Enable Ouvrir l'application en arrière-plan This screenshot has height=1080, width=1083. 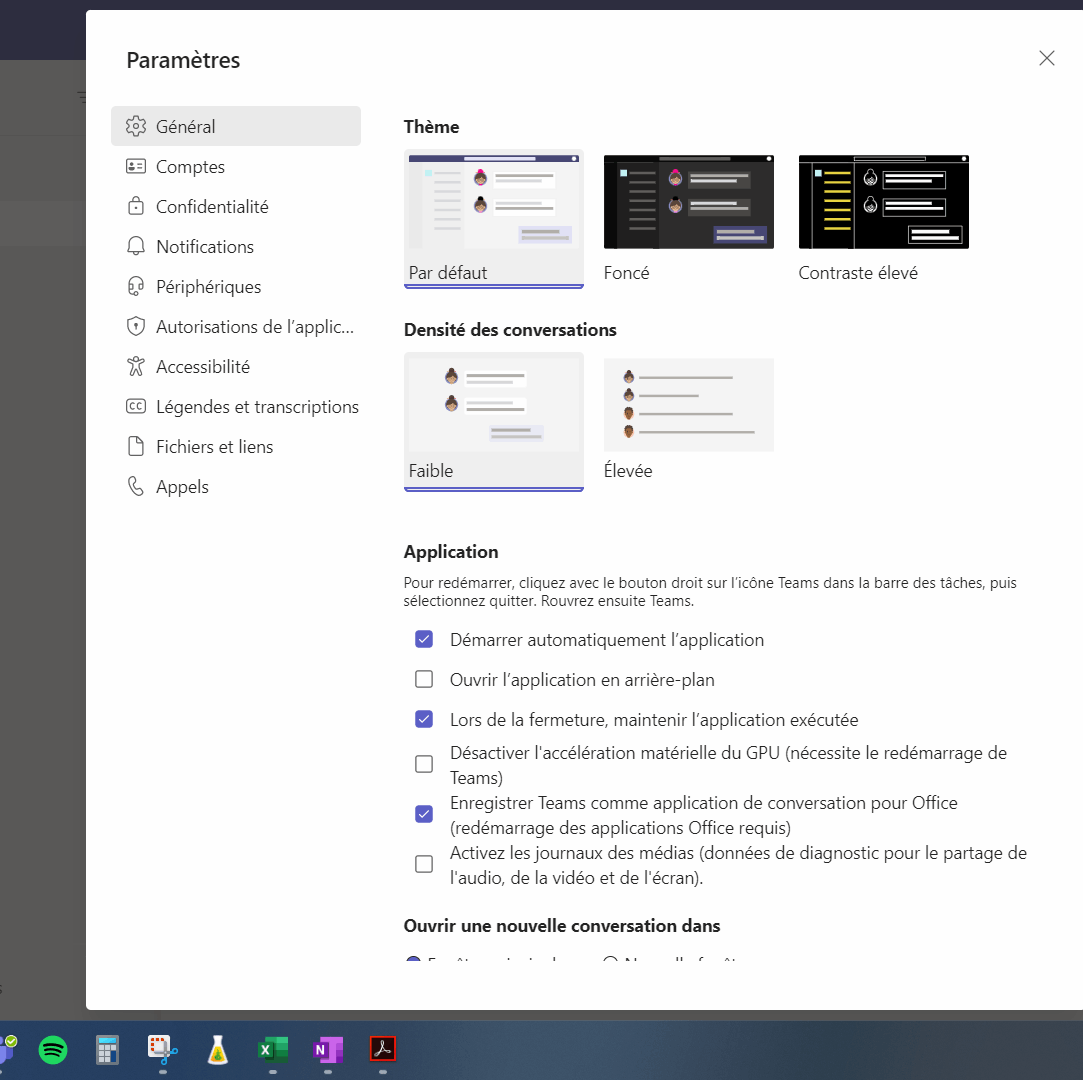pos(424,679)
